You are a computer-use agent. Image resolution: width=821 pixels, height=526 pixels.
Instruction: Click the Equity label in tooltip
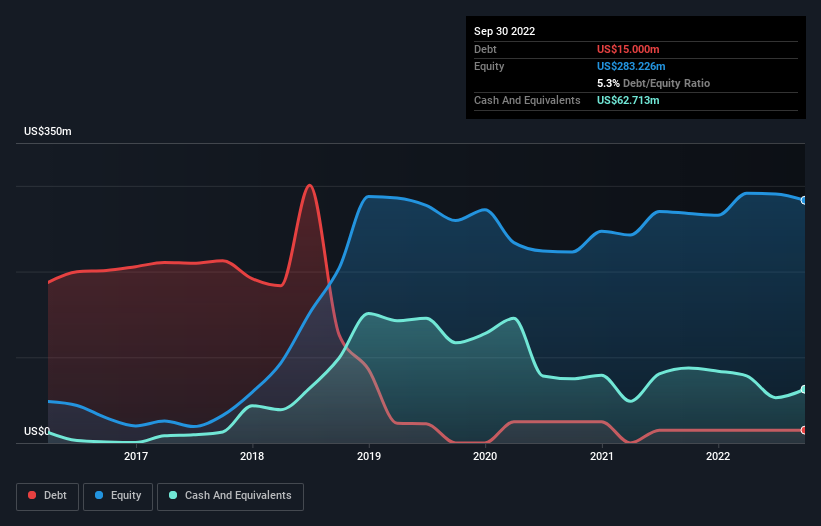click(489, 66)
